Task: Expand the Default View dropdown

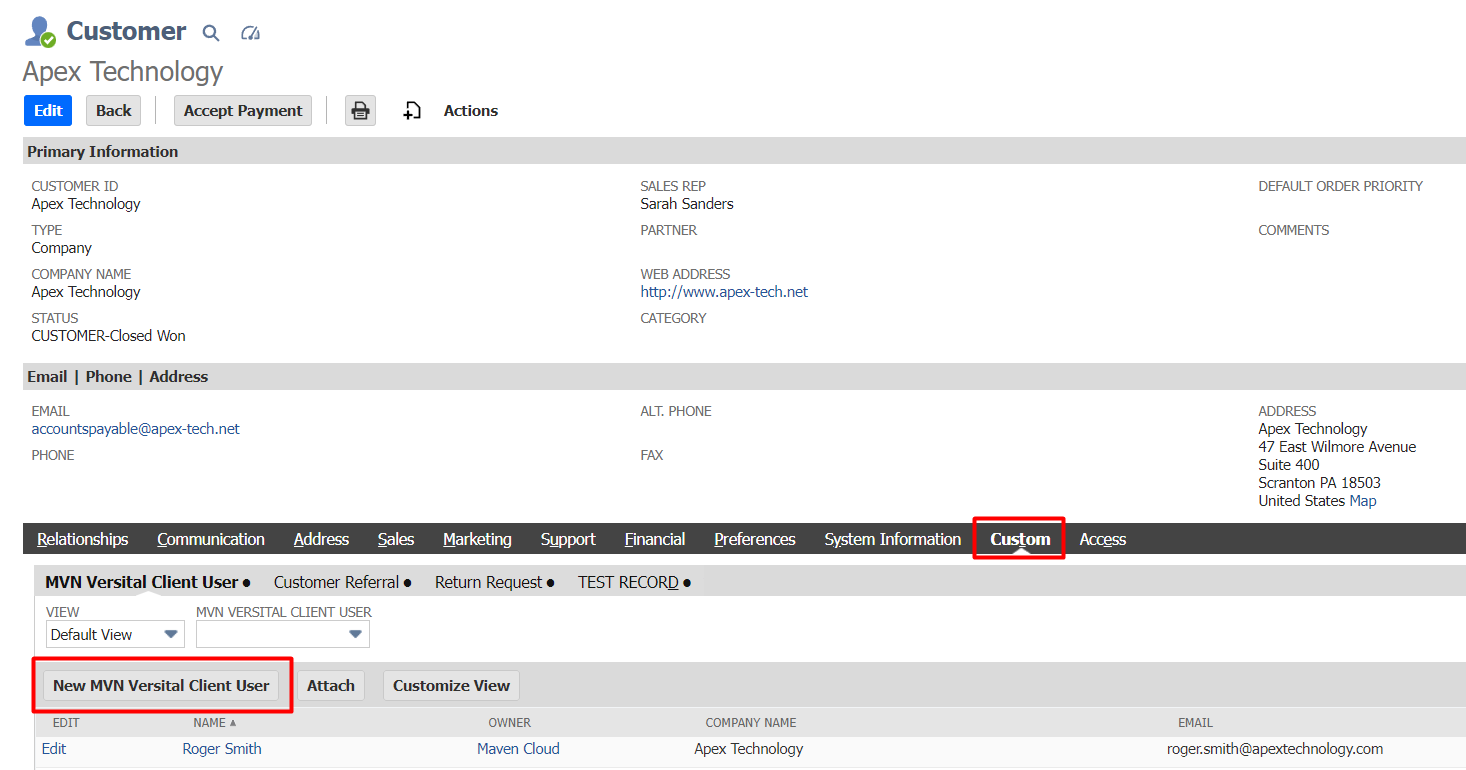Action: (115, 634)
